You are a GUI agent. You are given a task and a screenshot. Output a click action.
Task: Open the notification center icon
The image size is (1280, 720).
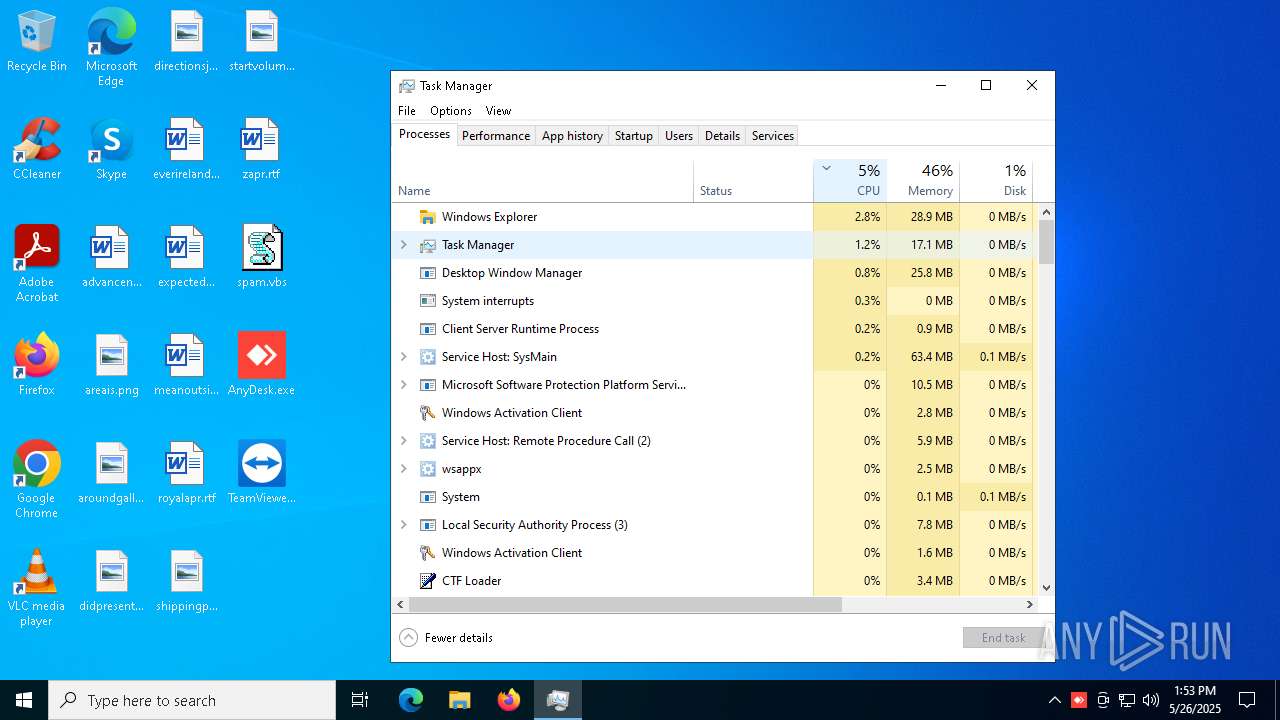pyautogui.click(x=1247, y=700)
